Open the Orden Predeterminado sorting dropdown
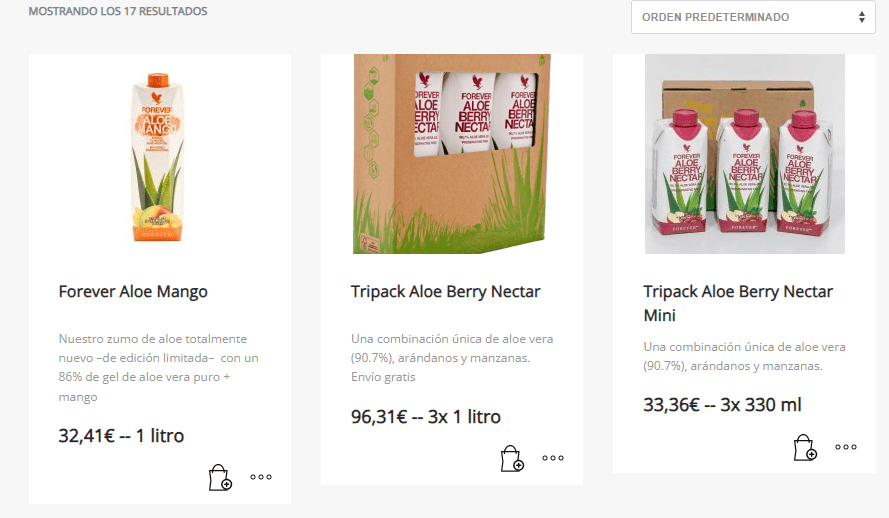The image size is (889, 518). [753, 17]
